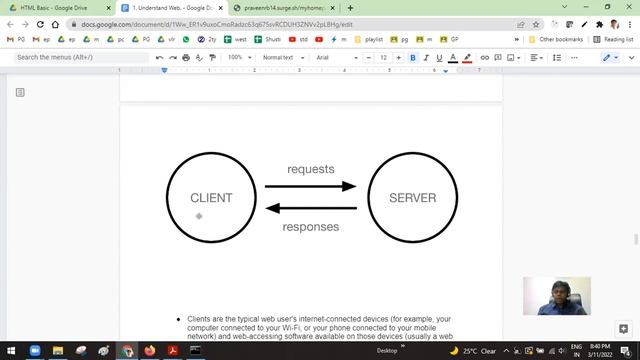The height and width of the screenshot is (360, 640).
Task: Open a new browser tab
Action: click(350, 8)
